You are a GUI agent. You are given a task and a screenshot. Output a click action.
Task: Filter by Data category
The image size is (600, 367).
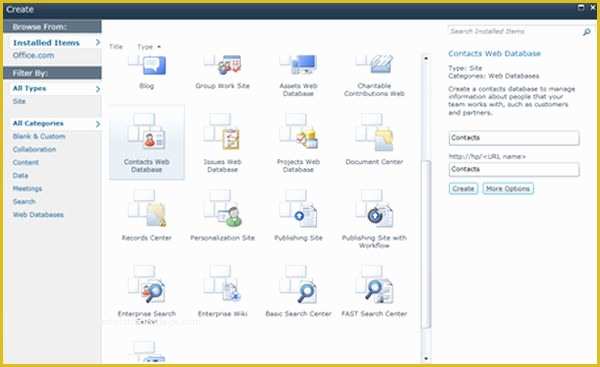pyautogui.click(x=20, y=175)
